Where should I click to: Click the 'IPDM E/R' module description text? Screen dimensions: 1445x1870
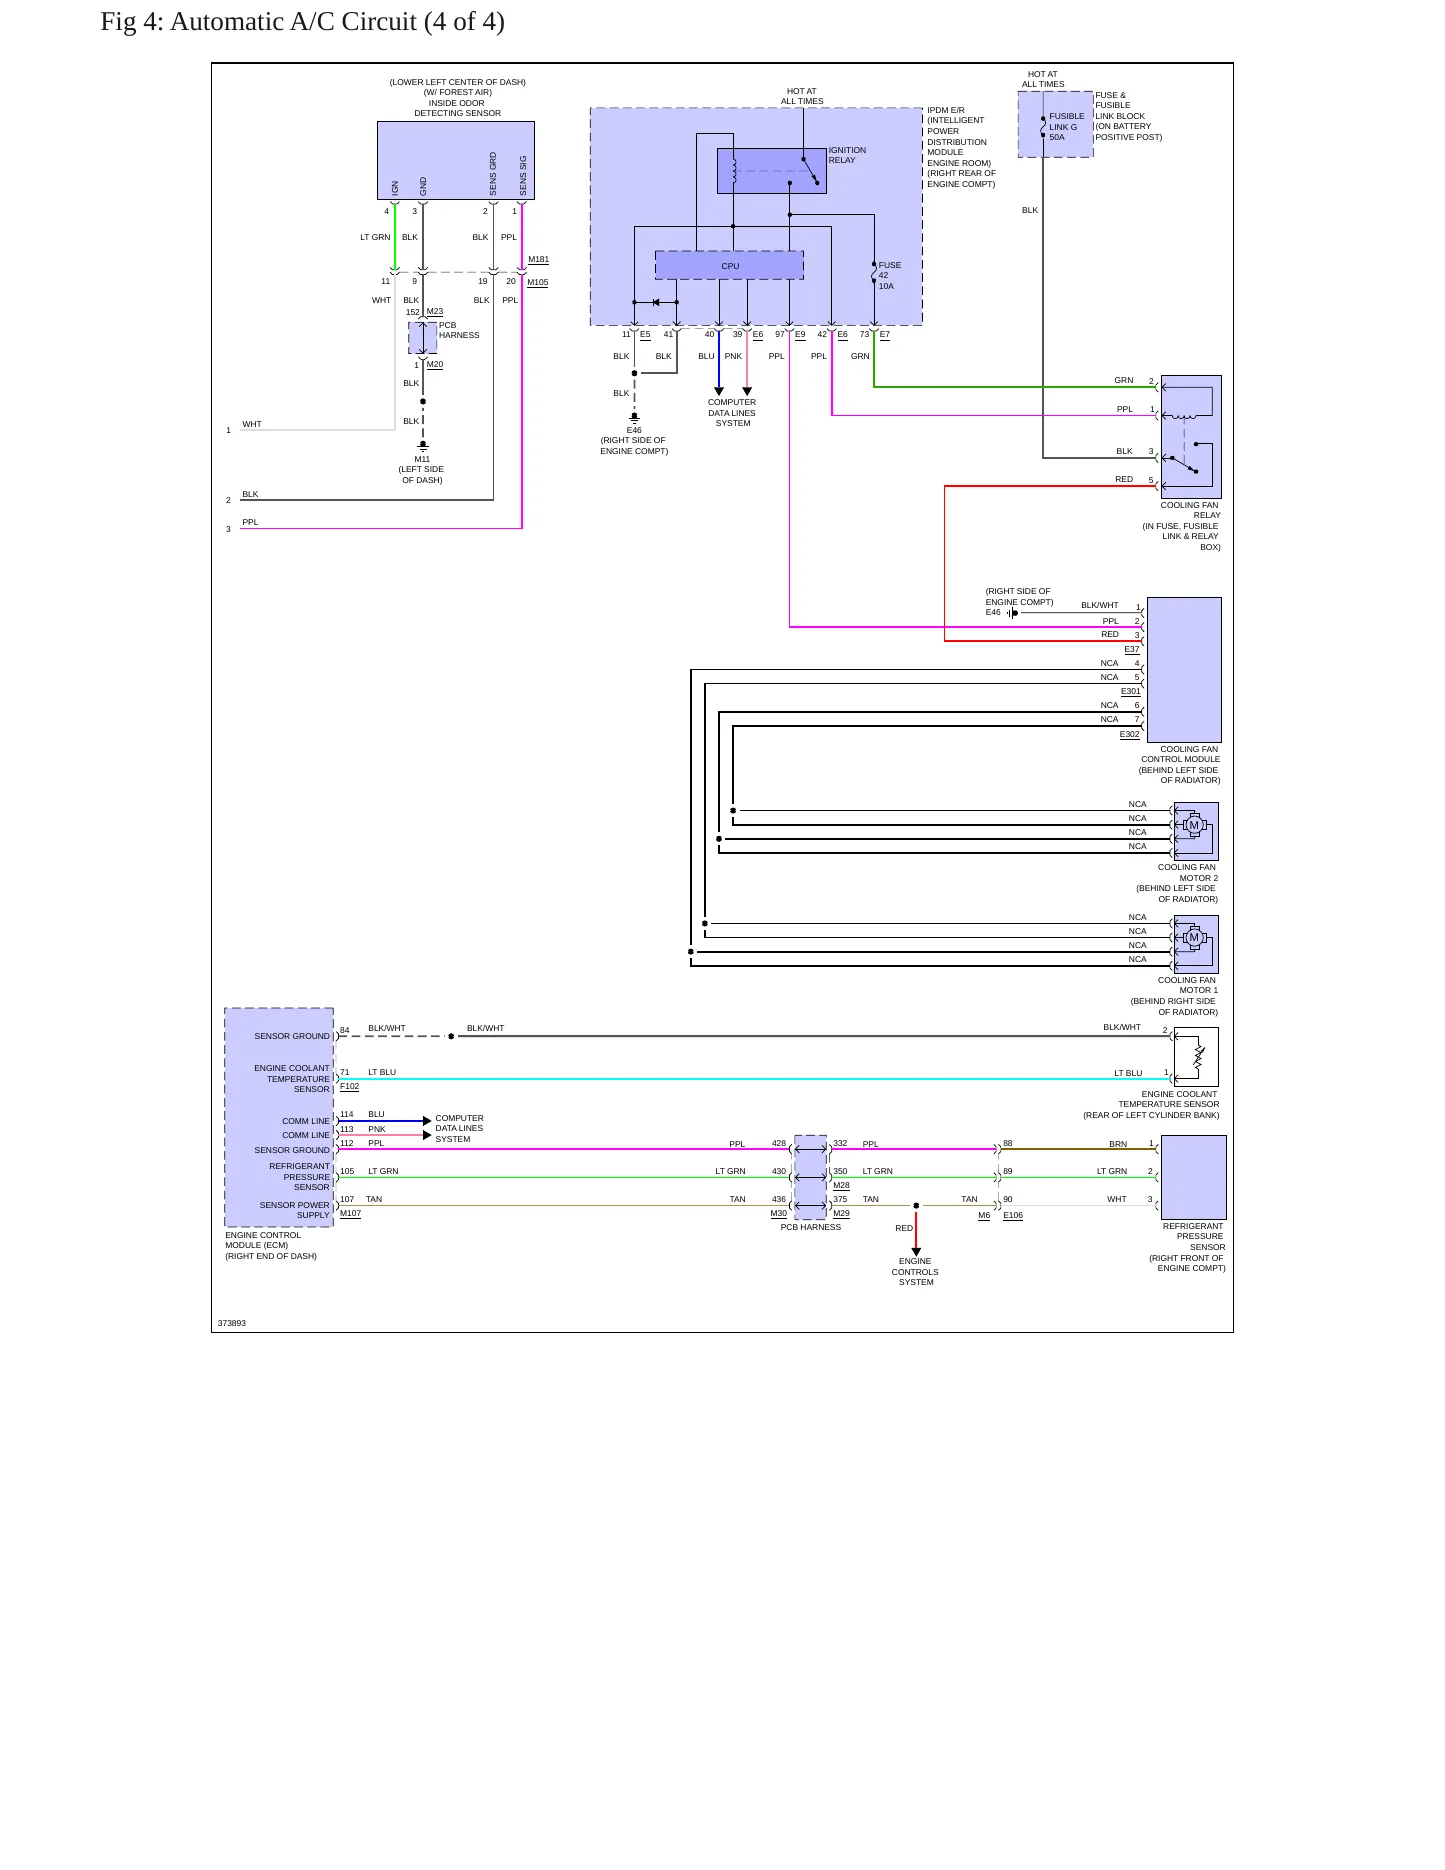click(x=961, y=147)
